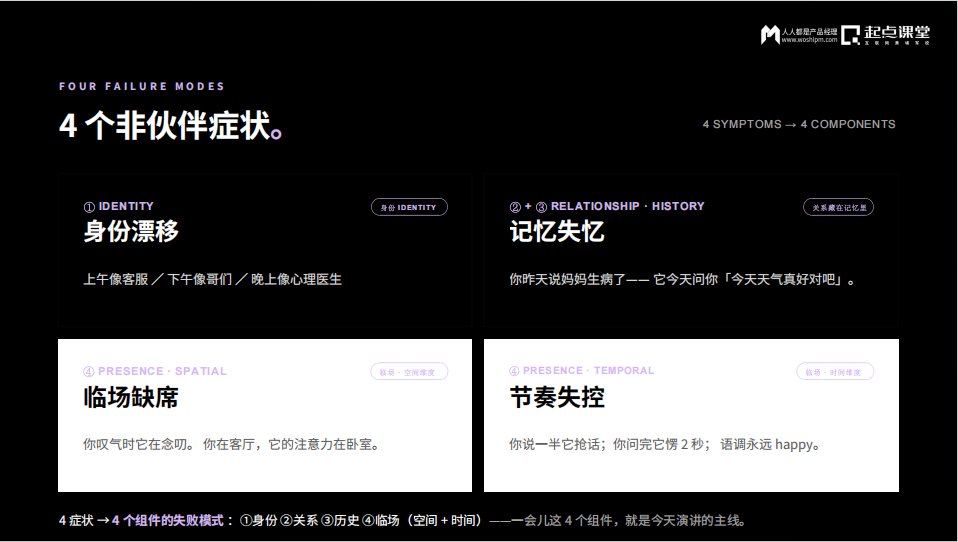The image size is (958, 542).
Task: Click the 临场缺席 card title
Action: point(131,397)
